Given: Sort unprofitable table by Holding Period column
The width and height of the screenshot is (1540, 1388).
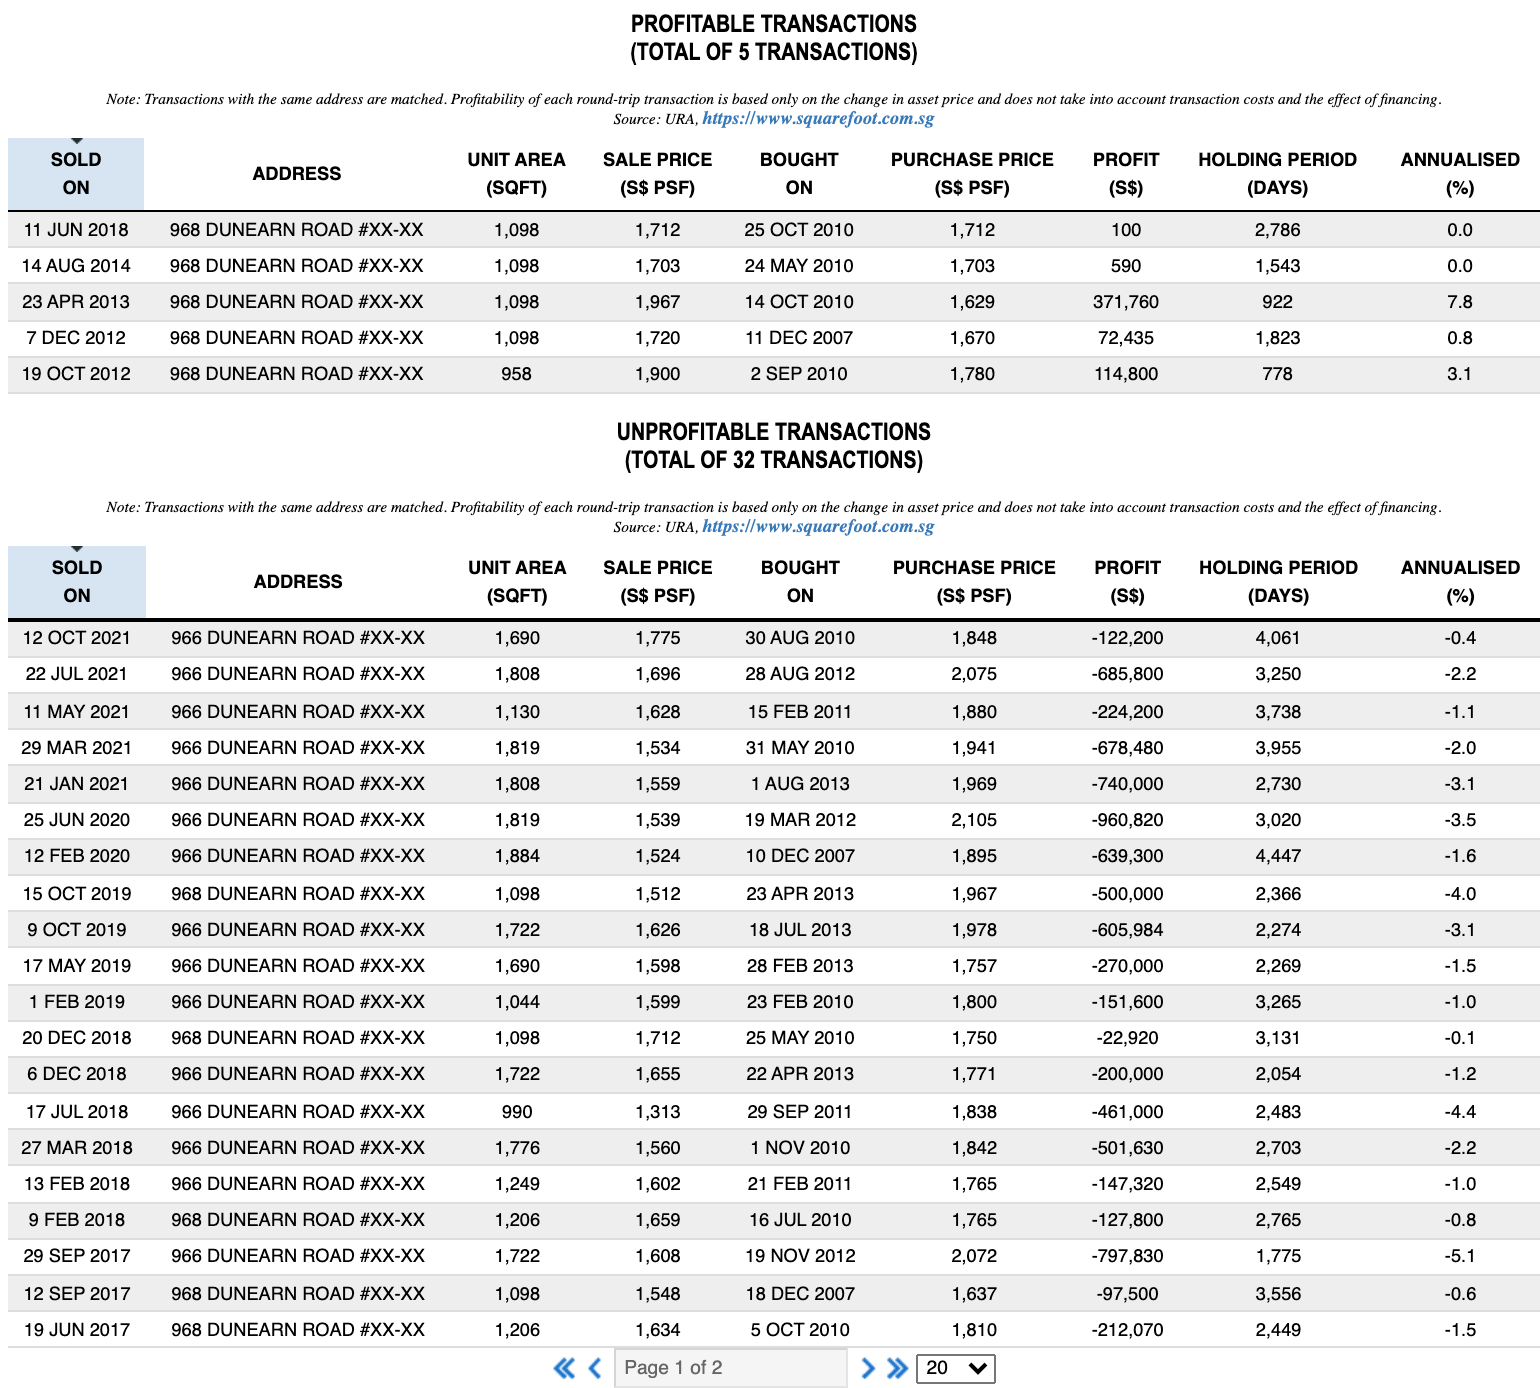Looking at the screenshot, I should (x=1278, y=582).
